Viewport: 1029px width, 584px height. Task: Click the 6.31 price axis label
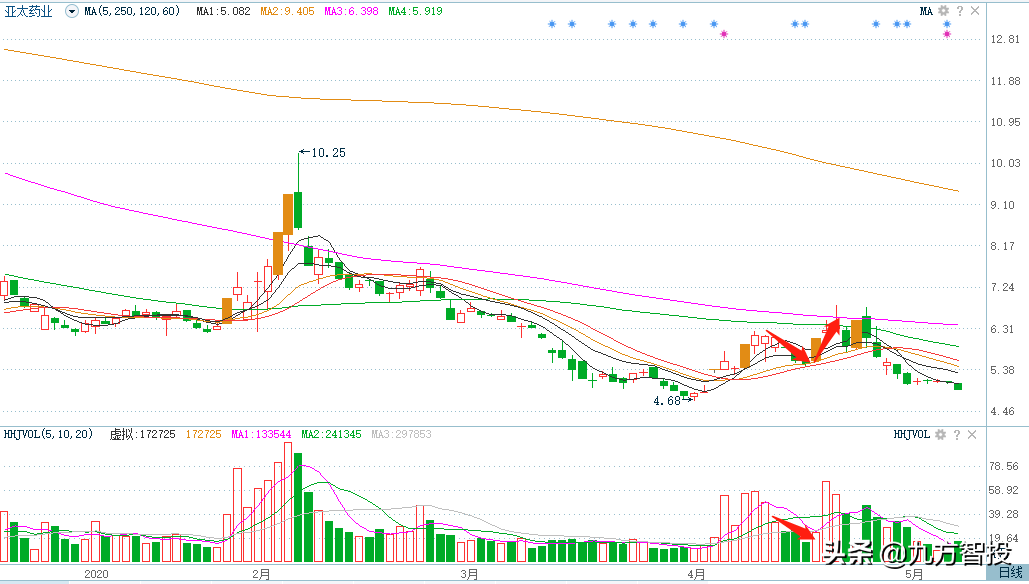click(x=1002, y=329)
